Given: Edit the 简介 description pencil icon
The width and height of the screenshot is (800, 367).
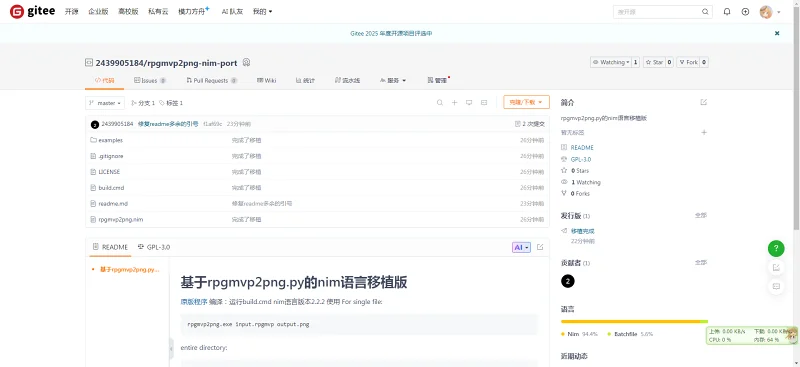Looking at the screenshot, I should [x=704, y=102].
